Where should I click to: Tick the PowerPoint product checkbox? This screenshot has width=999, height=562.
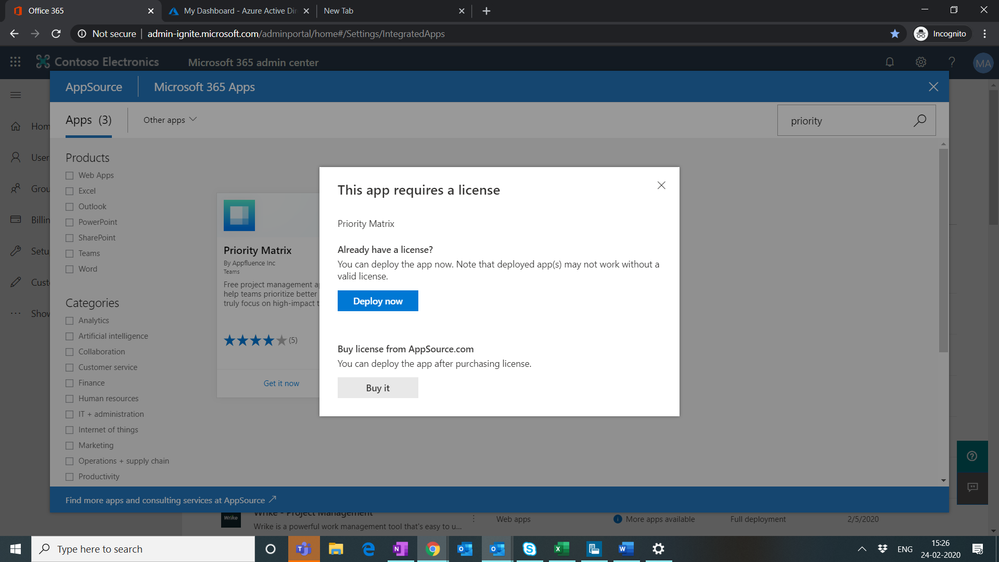click(69, 222)
